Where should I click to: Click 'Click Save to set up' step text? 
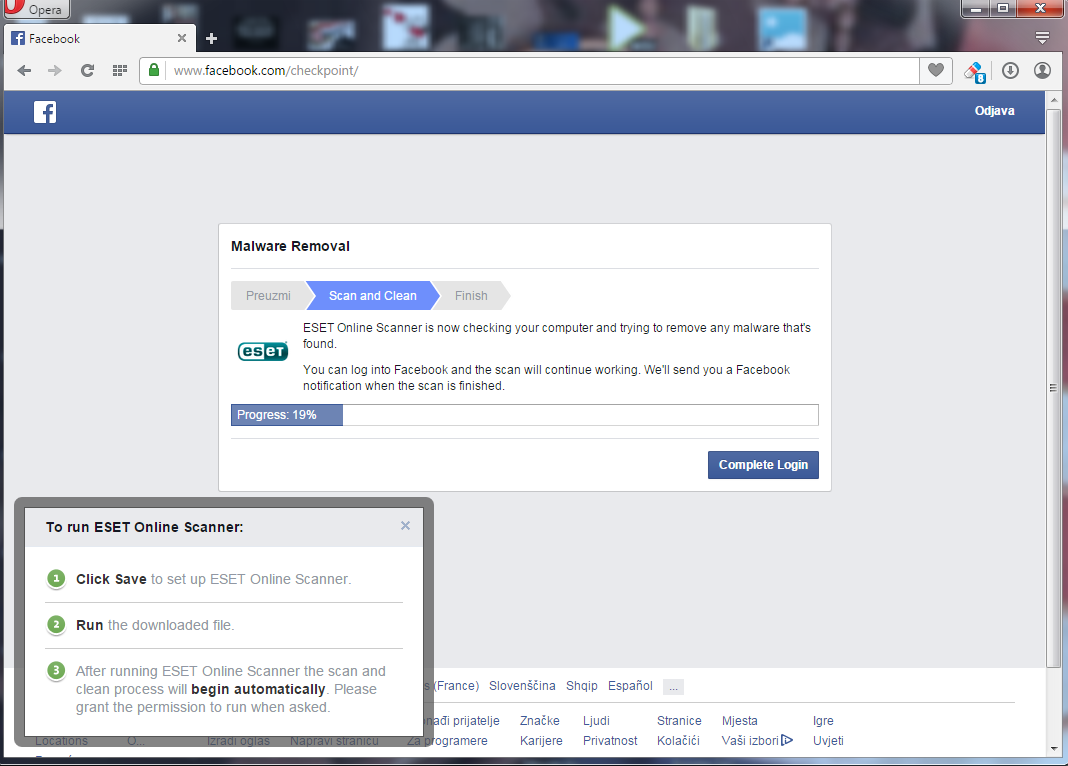[x=213, y=579]
